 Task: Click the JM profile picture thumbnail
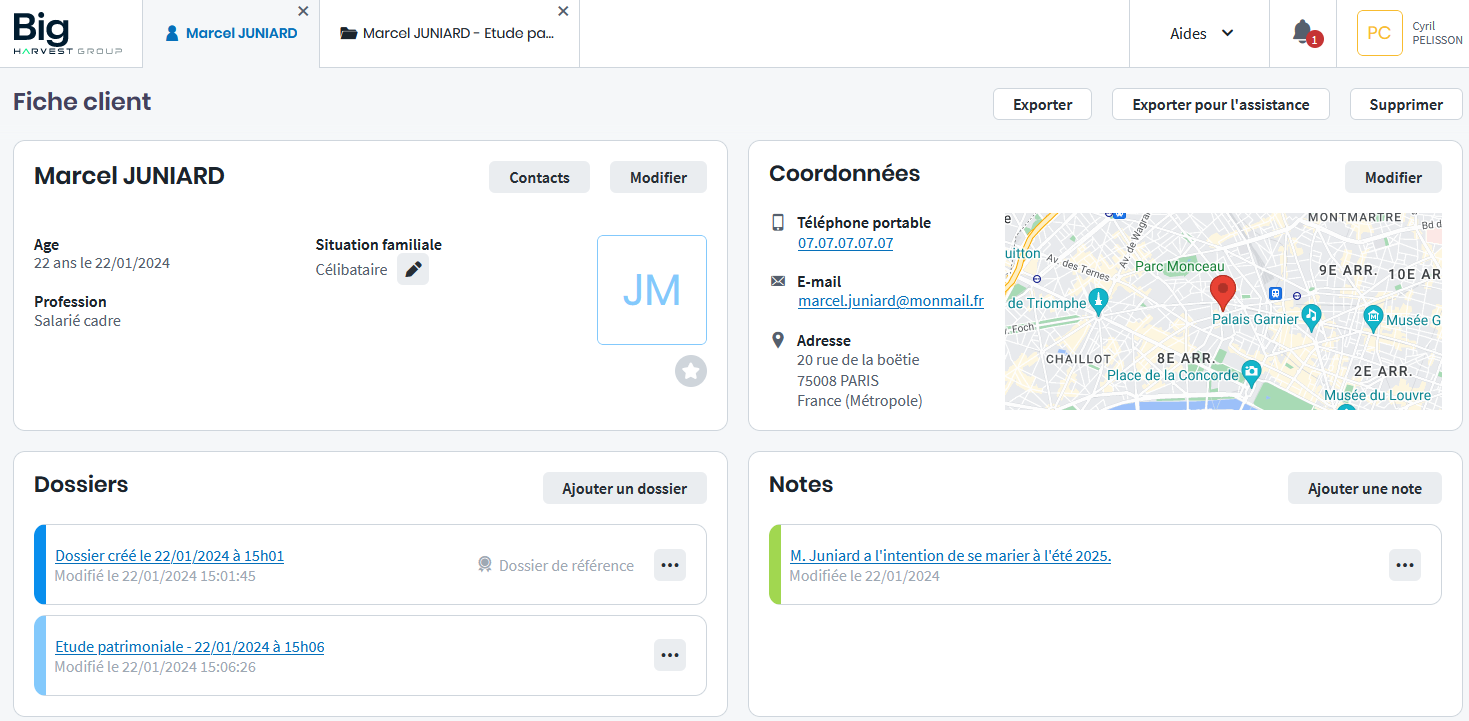pyautogui.click(x=652, y=290)
